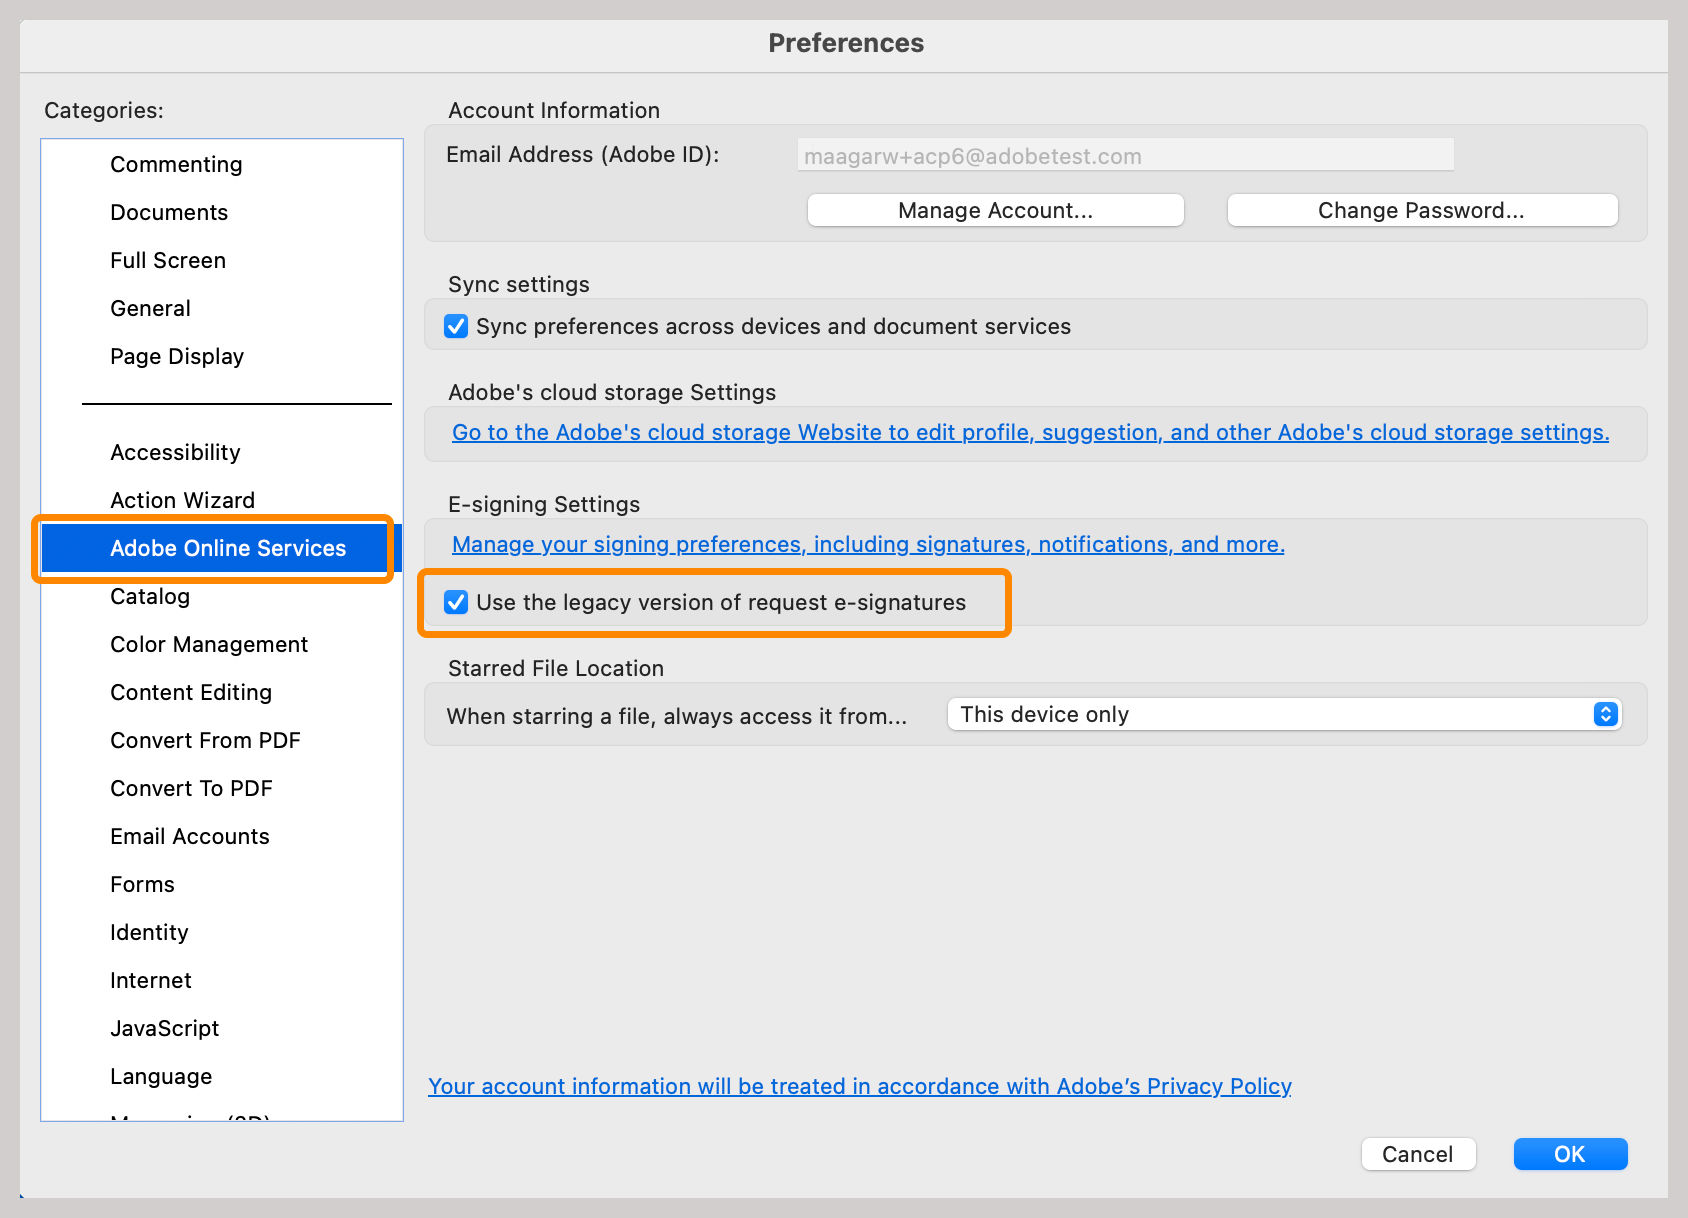Click the Email Address input field
The height and width of the screenshot is (1218, 1688).
[1125, 156]
